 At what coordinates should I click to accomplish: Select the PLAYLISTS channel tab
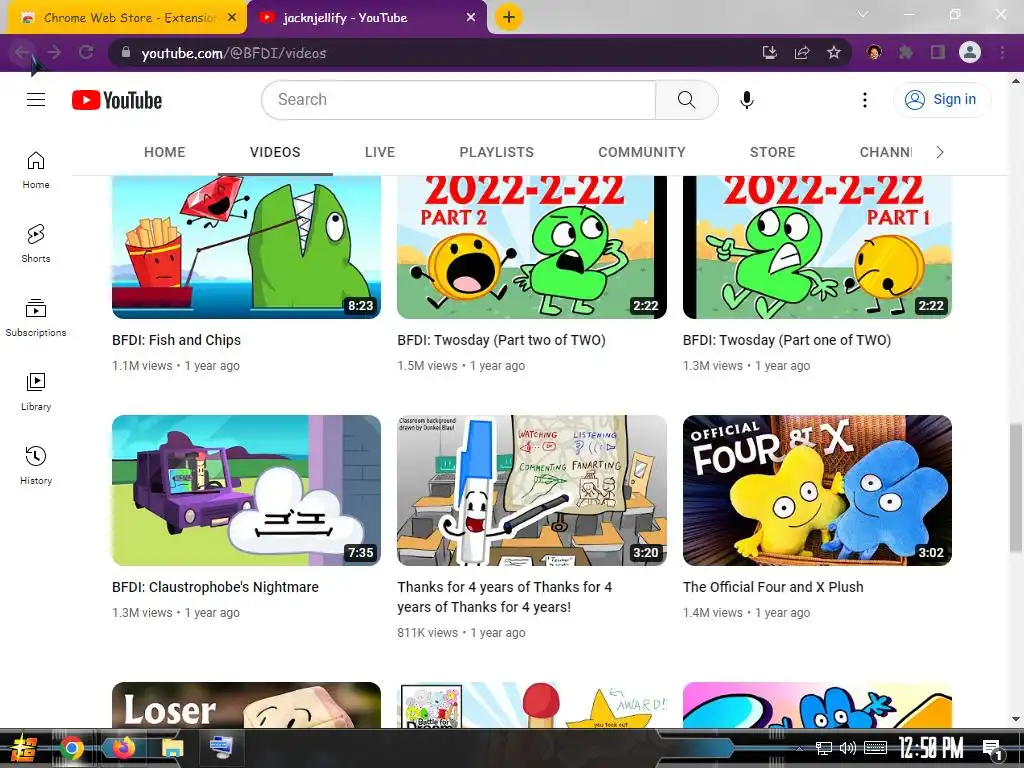click(x=496, y=152)
